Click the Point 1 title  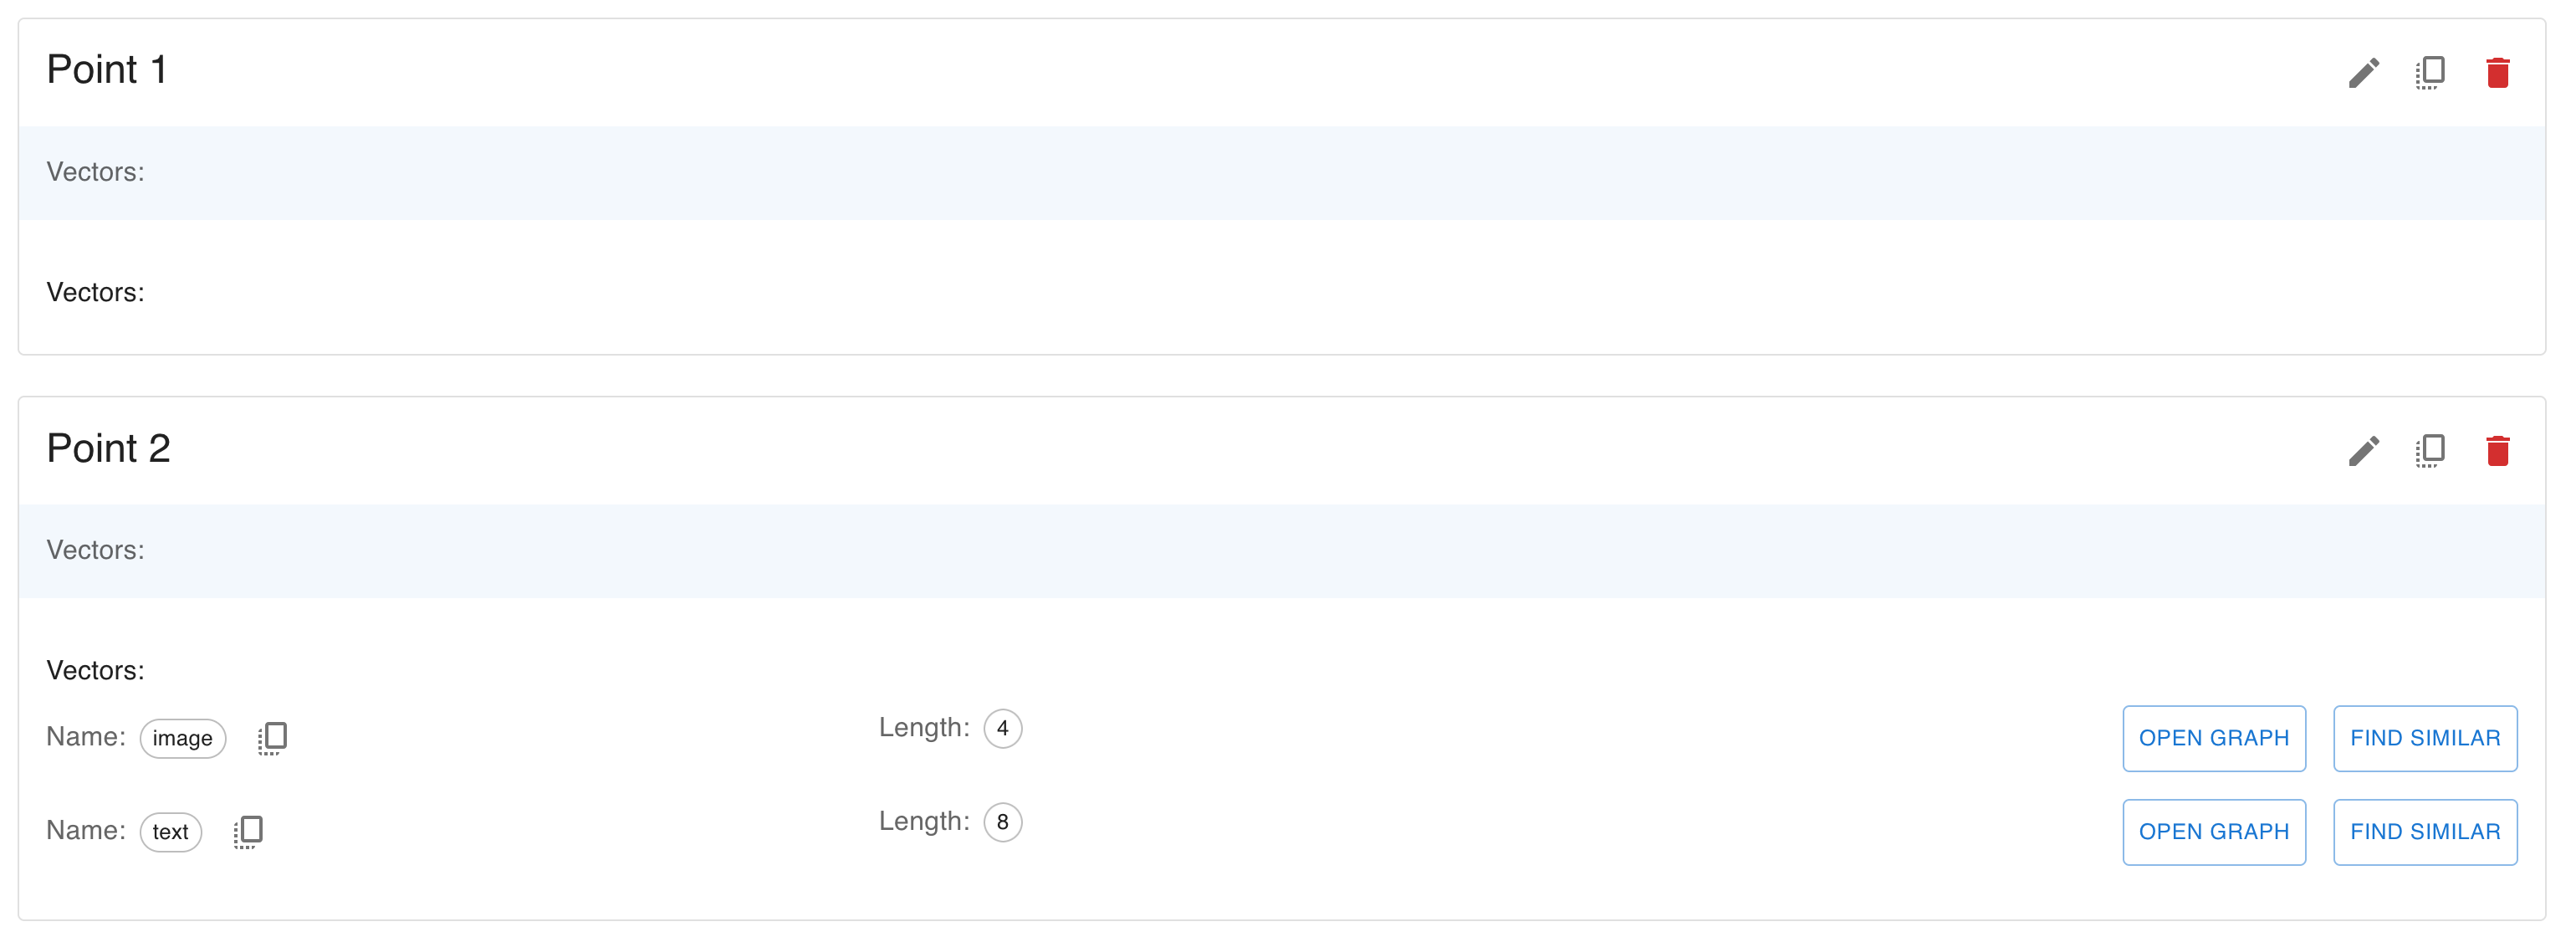tap(107, 70)
